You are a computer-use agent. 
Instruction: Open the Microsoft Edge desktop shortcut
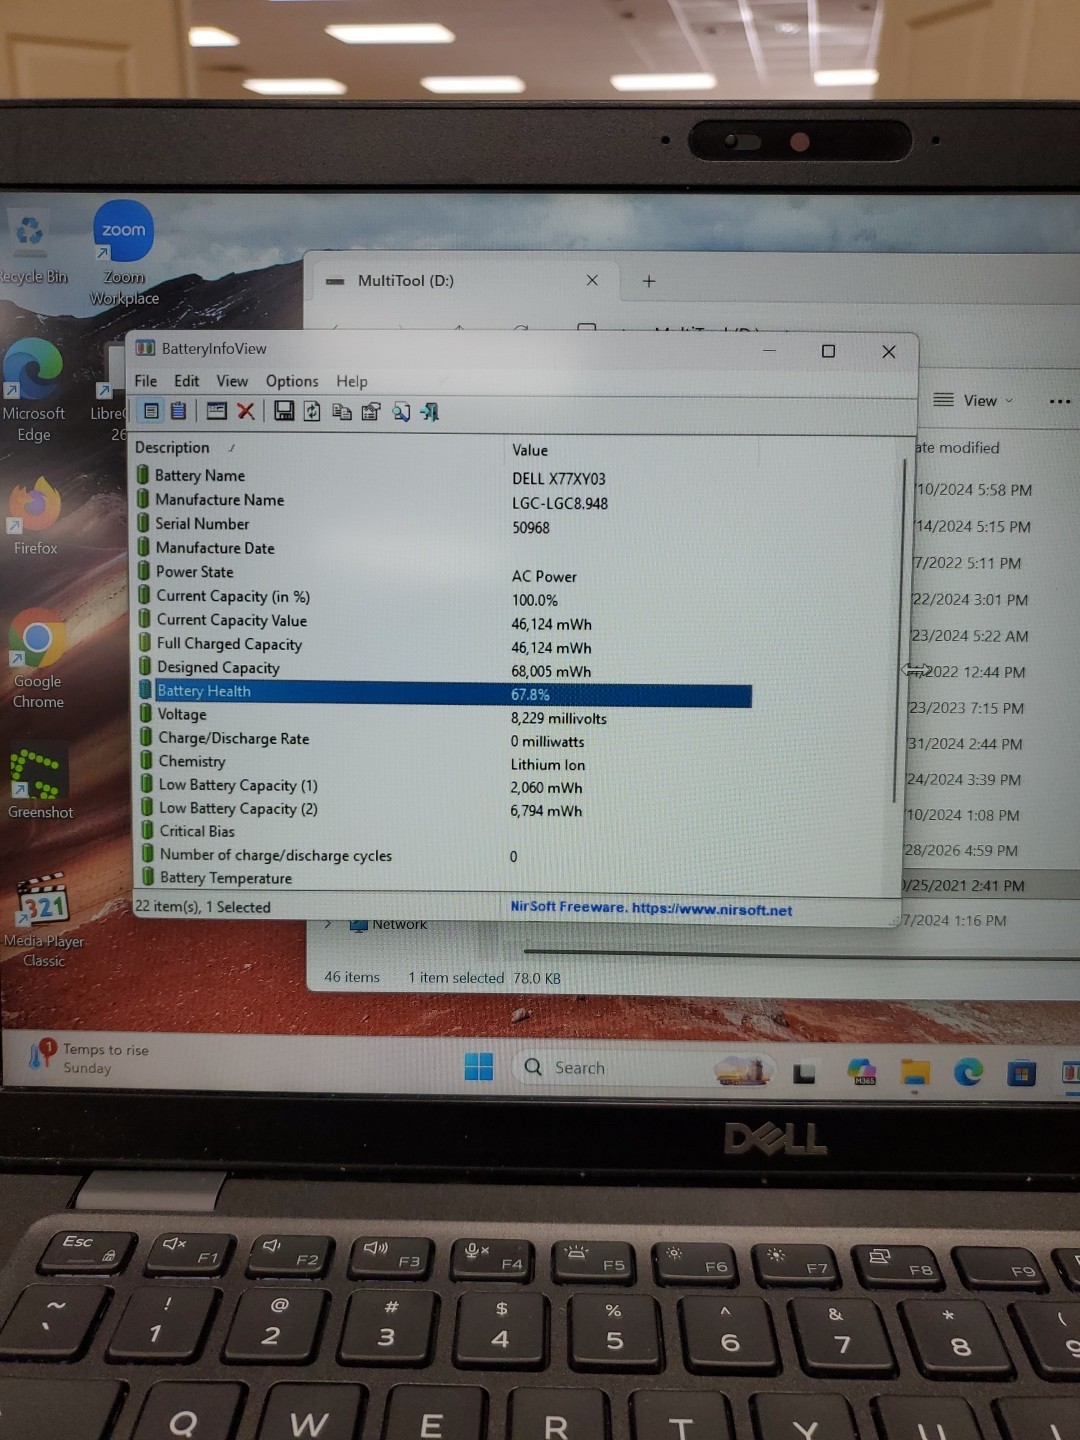point(33,391)
